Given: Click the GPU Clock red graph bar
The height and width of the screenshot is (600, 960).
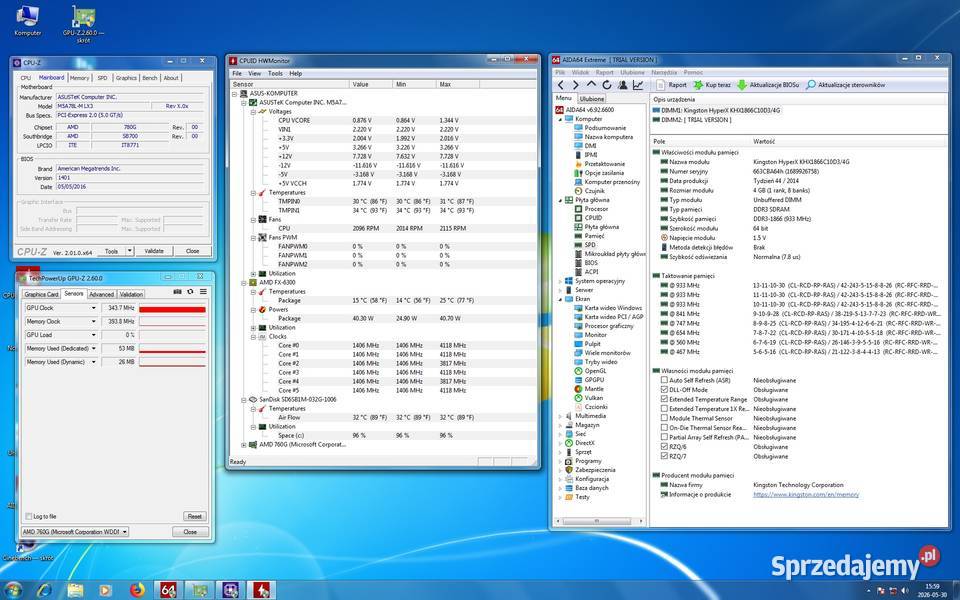Looking at the screenshot, I should [x=172, y=309].
